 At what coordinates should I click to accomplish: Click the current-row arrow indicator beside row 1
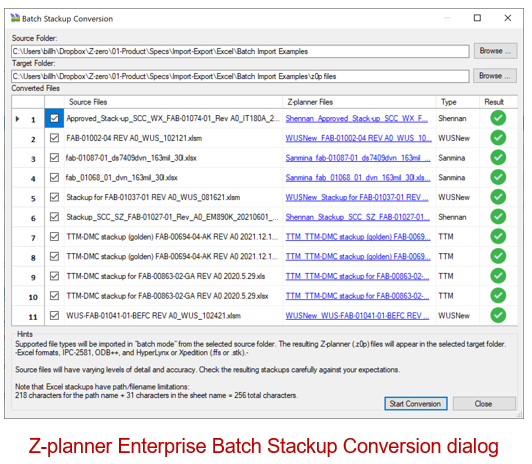click(17, 119)
